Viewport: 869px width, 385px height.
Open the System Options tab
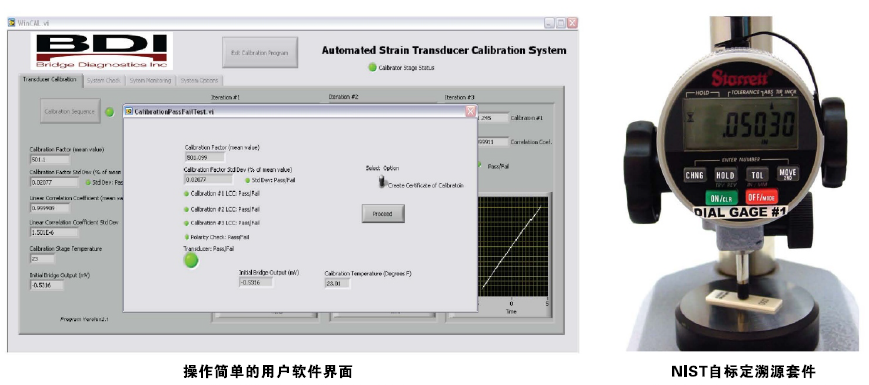pyautogui.click(x=200, y=81)
